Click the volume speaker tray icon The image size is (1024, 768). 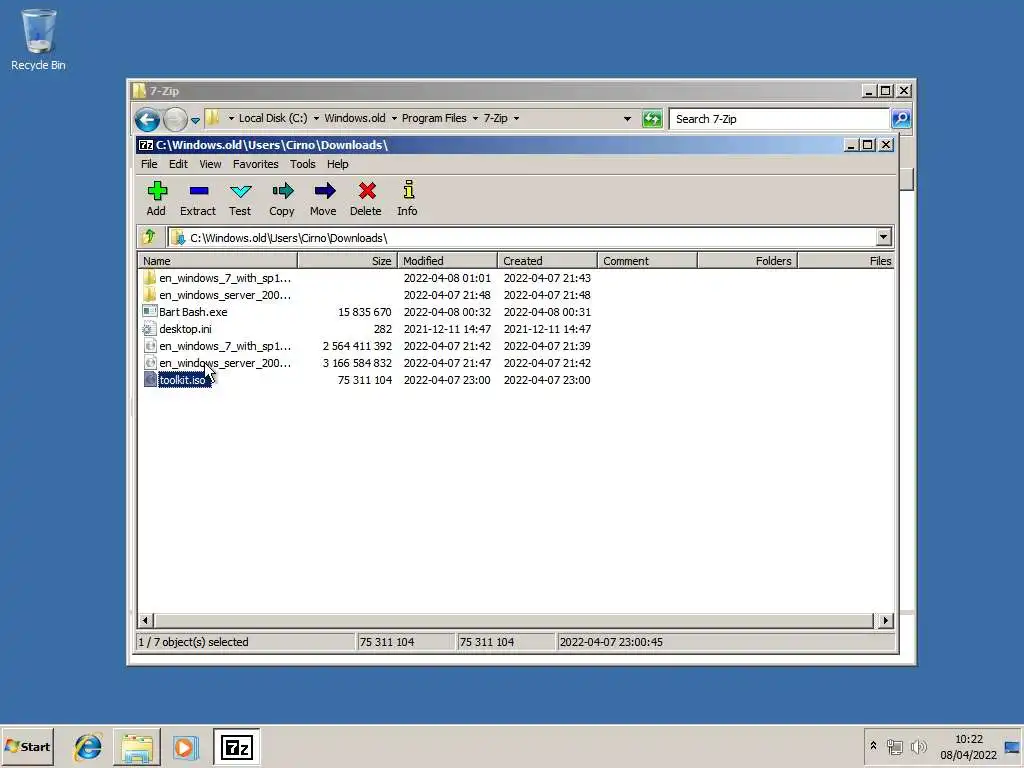pos(918,746)
